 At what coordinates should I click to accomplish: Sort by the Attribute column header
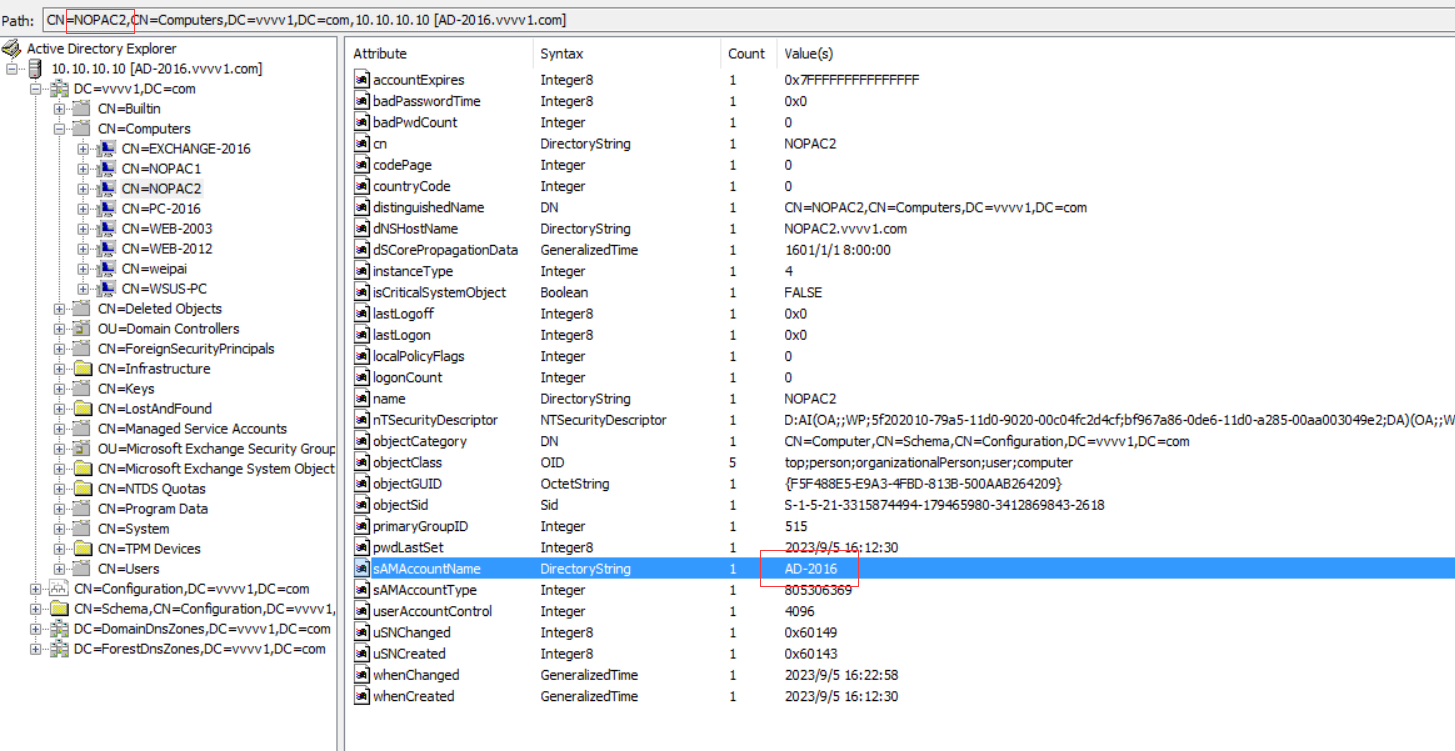(x=439, y=54)
